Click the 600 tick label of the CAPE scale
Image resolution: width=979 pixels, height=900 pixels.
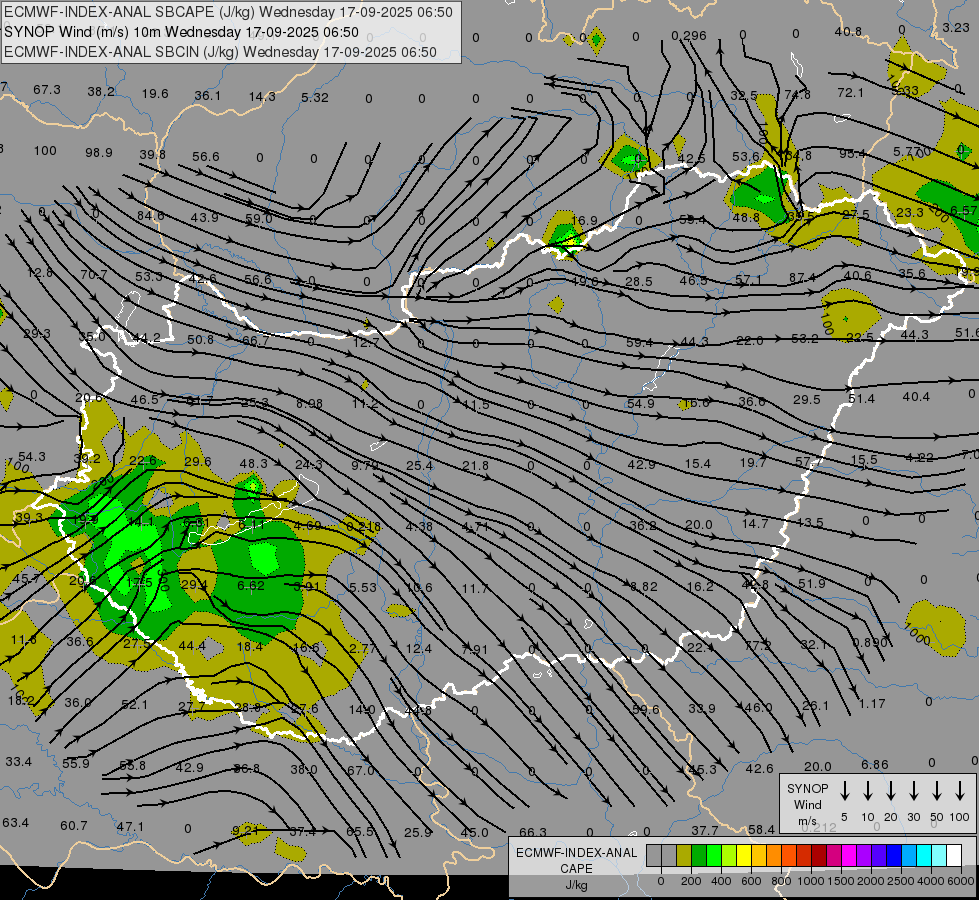[751, 881]
